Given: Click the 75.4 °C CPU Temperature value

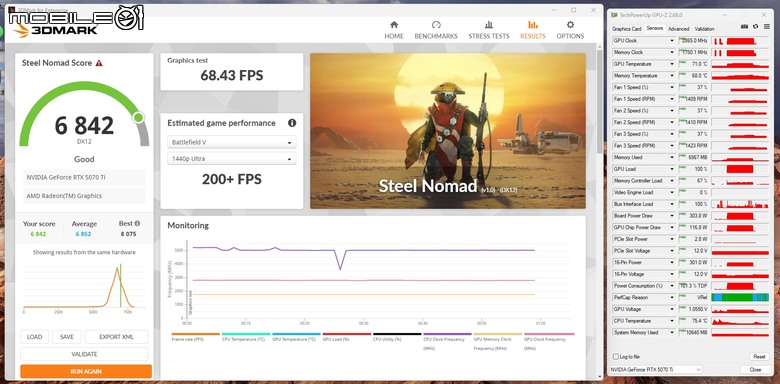Looking at the screenshot, I should pos(698,321).
